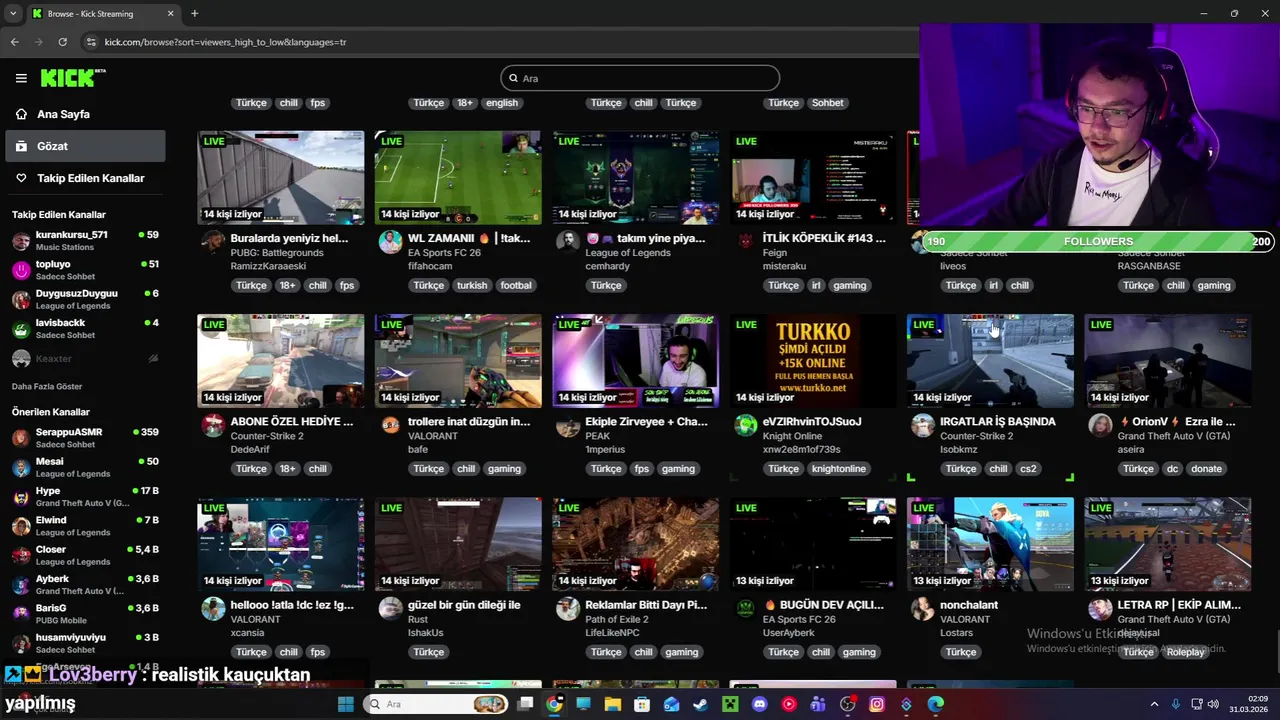Open Instagram from the taskbar
The width and height of the screenshot is (1280, 720).
click(x=877, y=704)
